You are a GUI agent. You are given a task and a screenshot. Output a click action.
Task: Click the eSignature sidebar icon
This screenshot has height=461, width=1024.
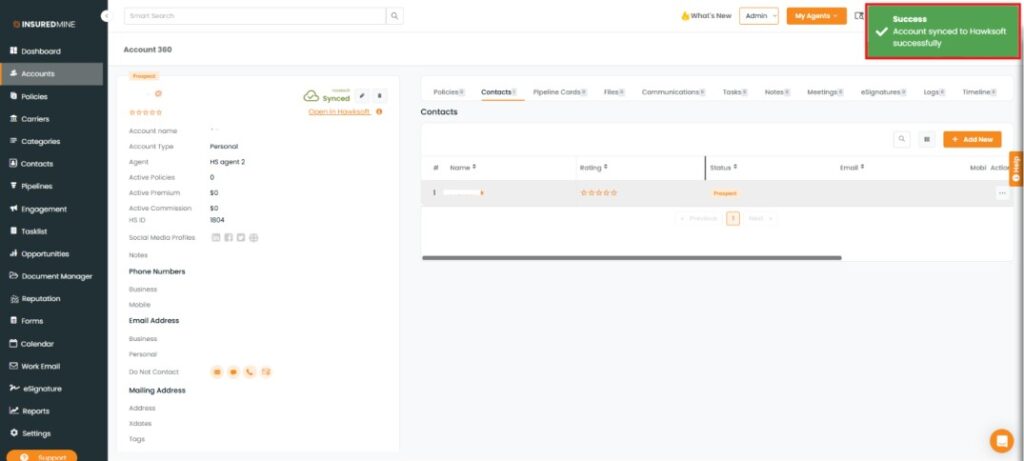click(x=14, y=388)
